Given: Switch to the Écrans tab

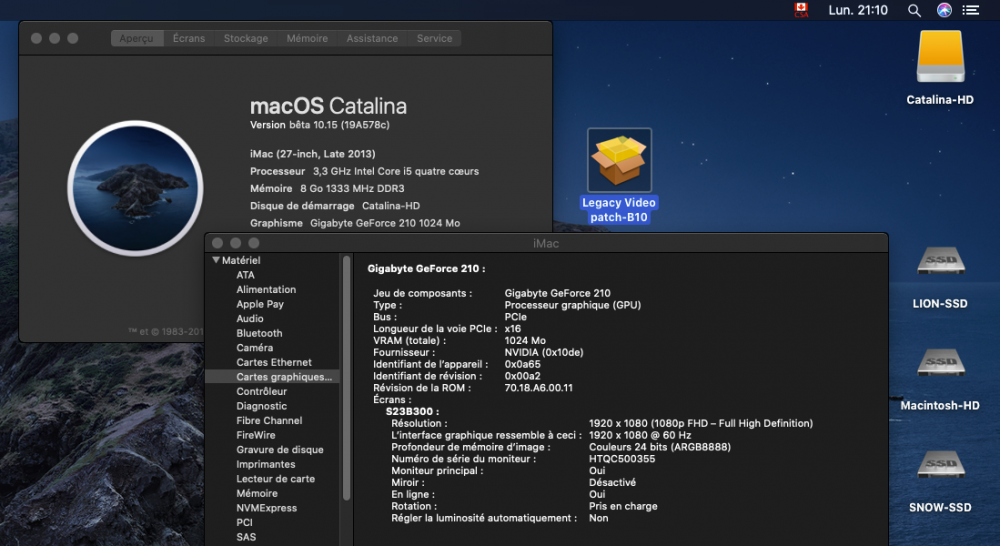Looking at the screenshot, I should tap(189, 38).
